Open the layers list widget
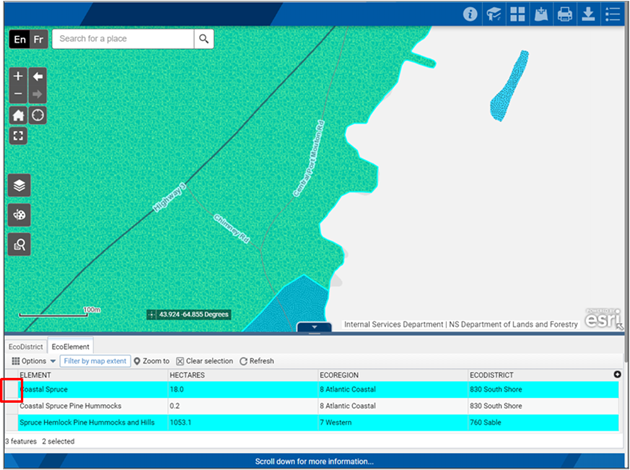The width and height of the screenshot is (630, 470). (19, 186)
